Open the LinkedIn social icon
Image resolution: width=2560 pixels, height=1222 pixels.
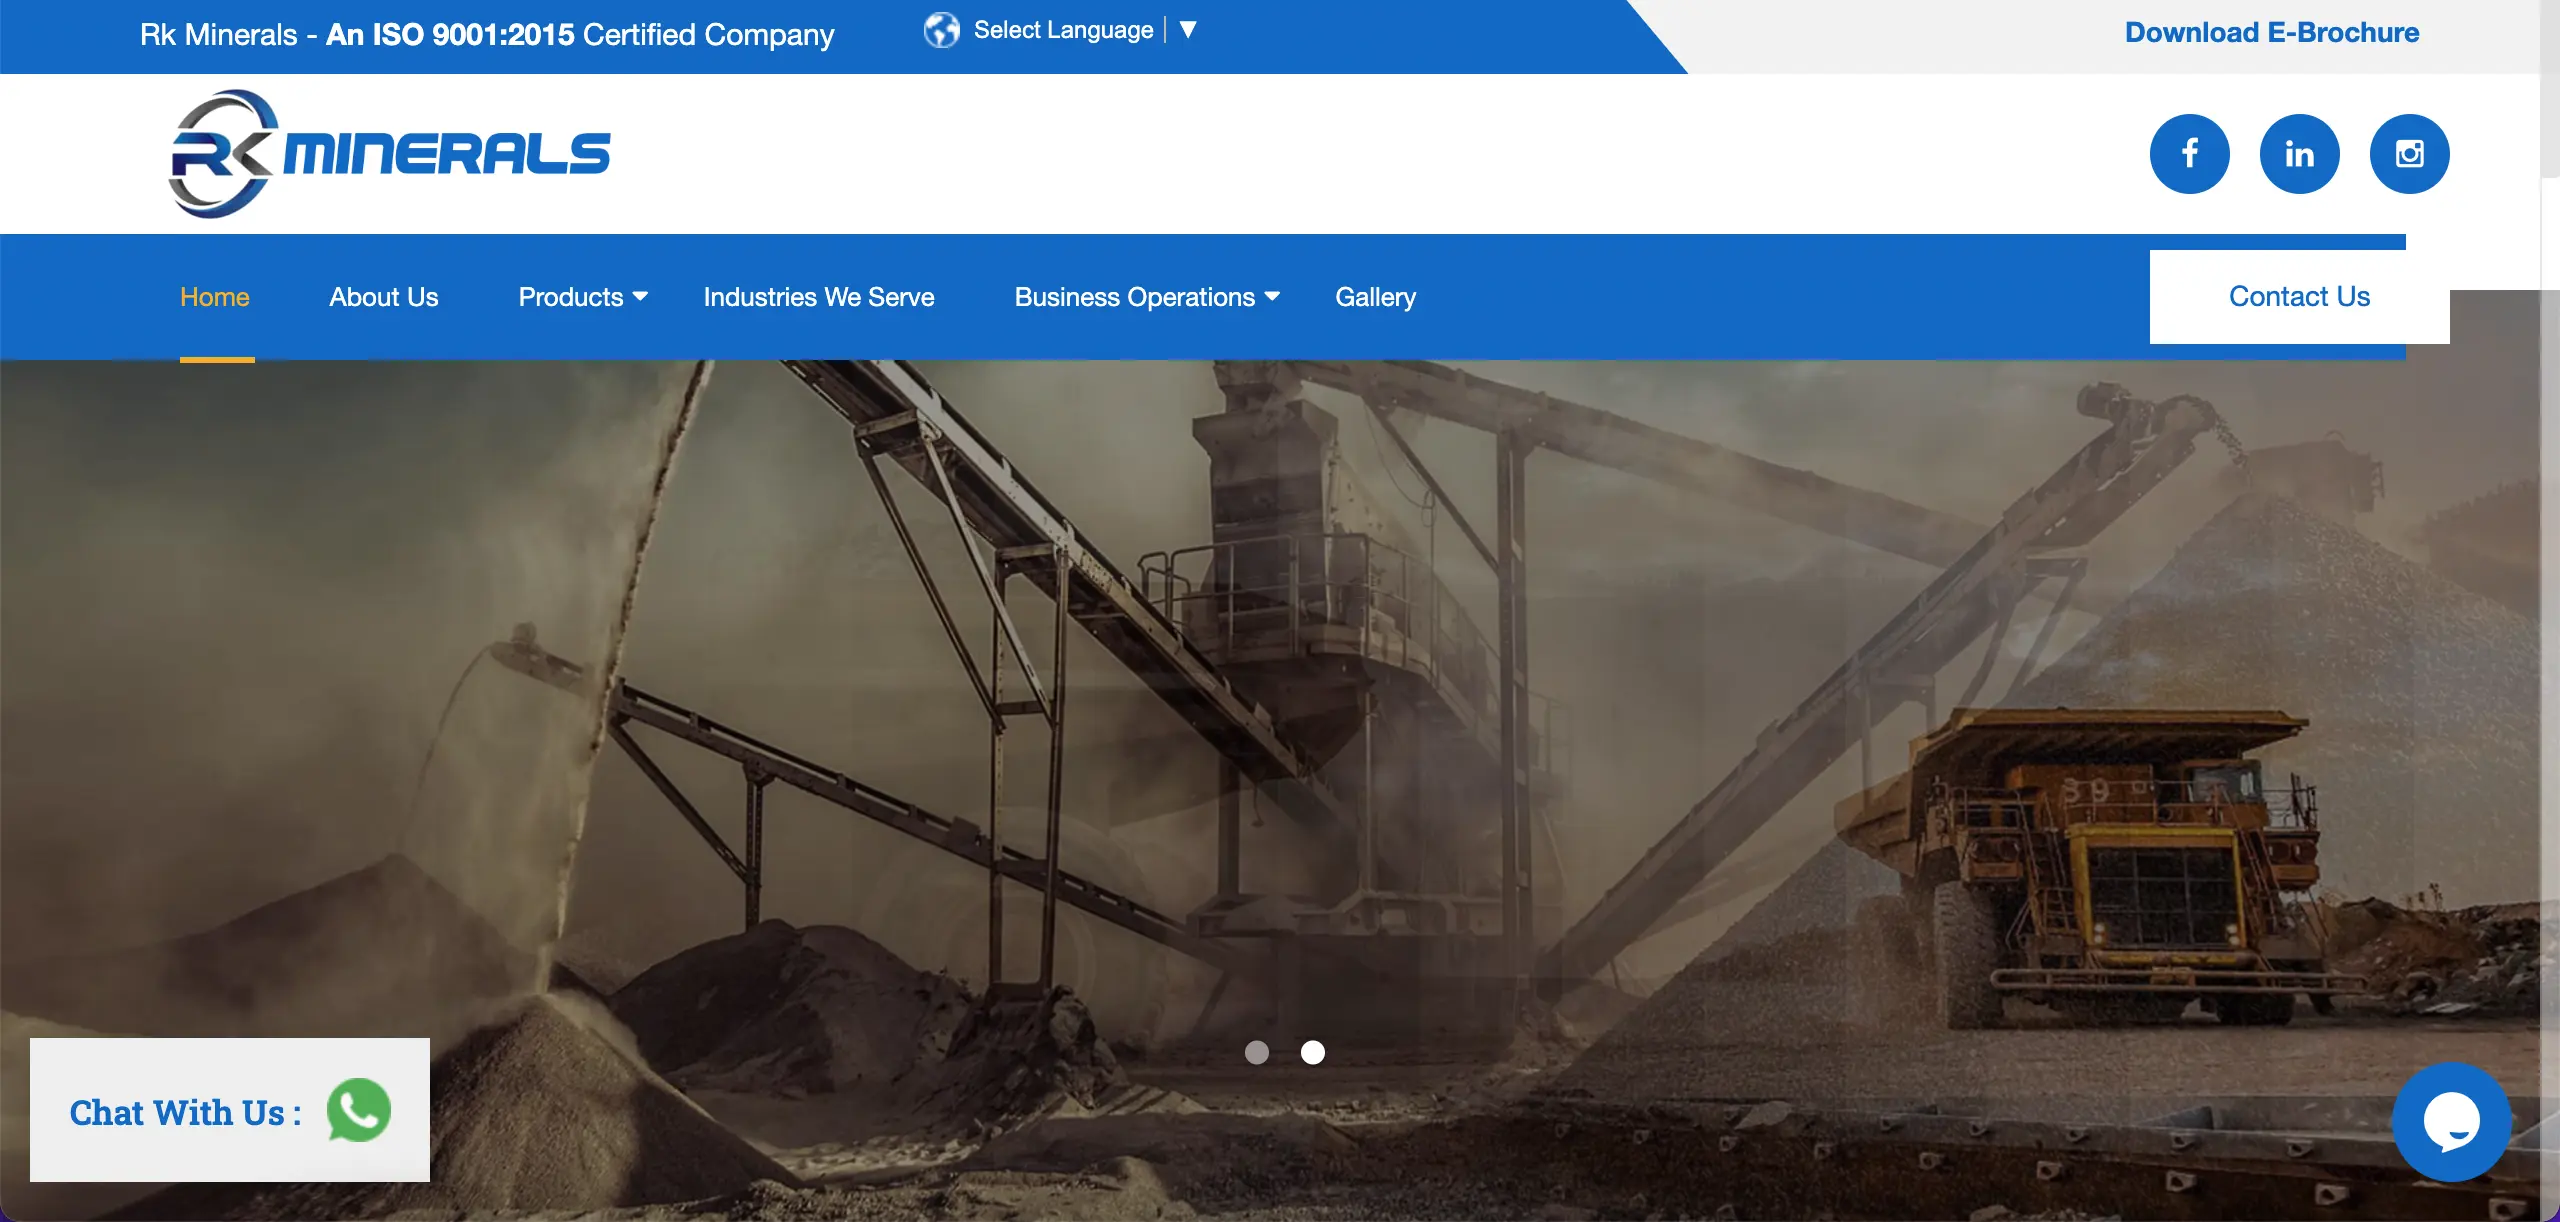point(2299,154)
